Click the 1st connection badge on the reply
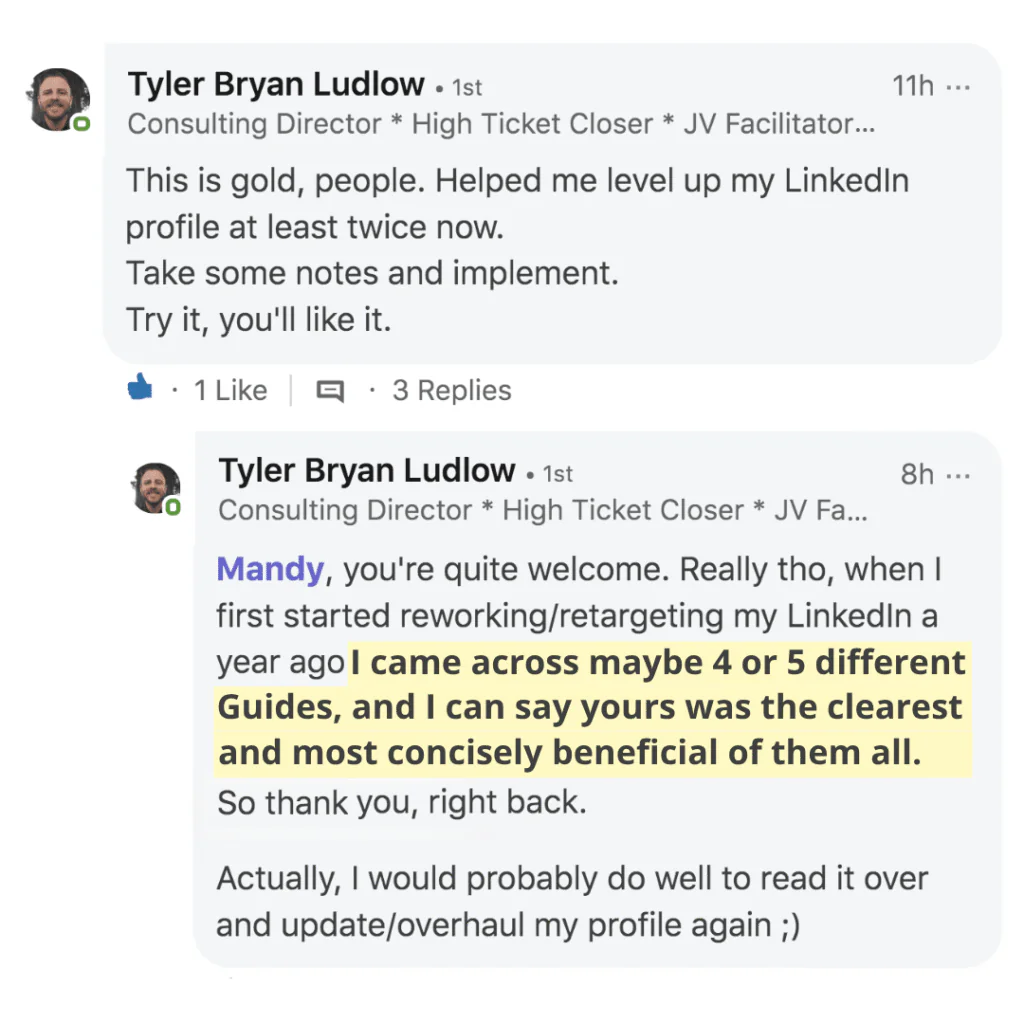Image resolution: width=1024 pixels, height=1024 pixels. 558,474
